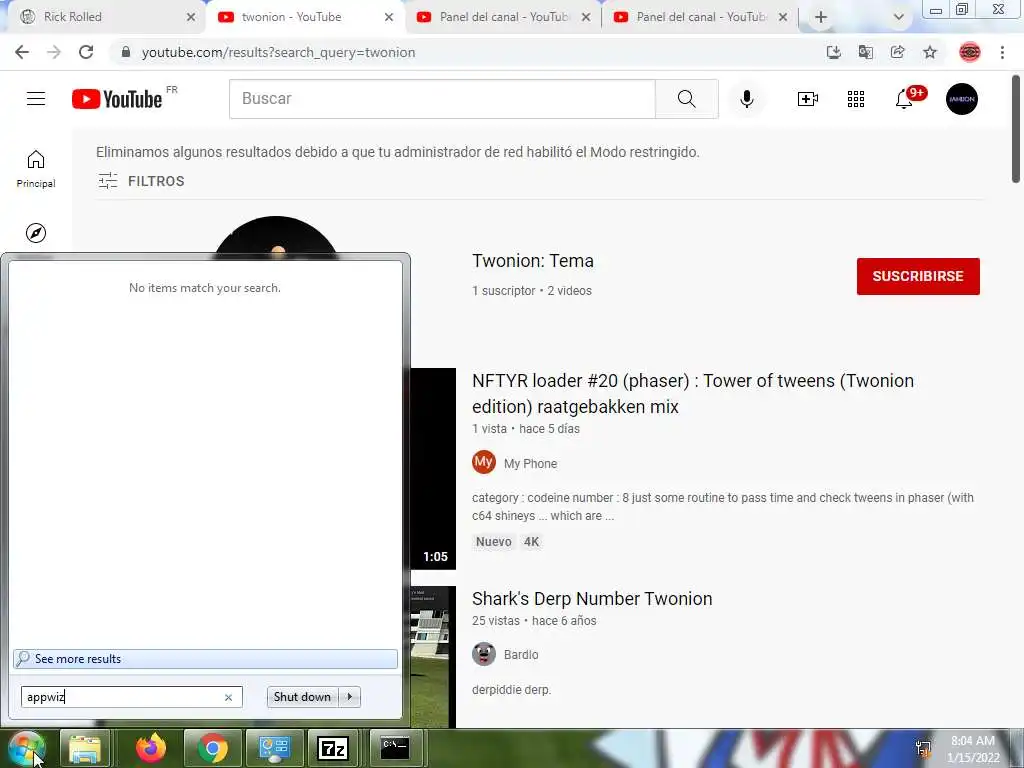1024x768 pixels.
Task: Click the install app icon in address bar
Action: [834, 52]
